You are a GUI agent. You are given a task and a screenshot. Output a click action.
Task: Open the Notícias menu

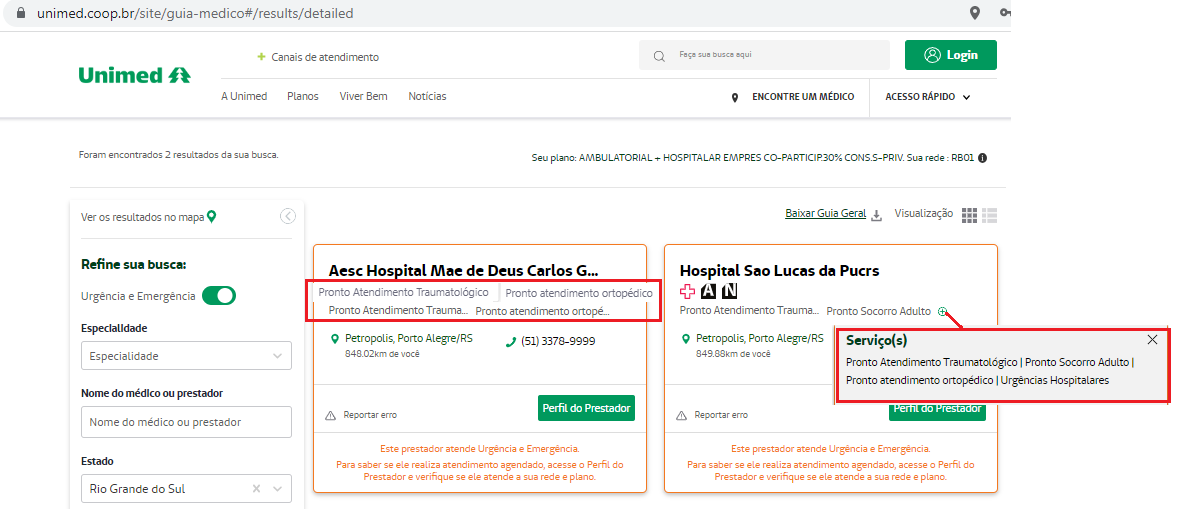[x=427, y=96]
